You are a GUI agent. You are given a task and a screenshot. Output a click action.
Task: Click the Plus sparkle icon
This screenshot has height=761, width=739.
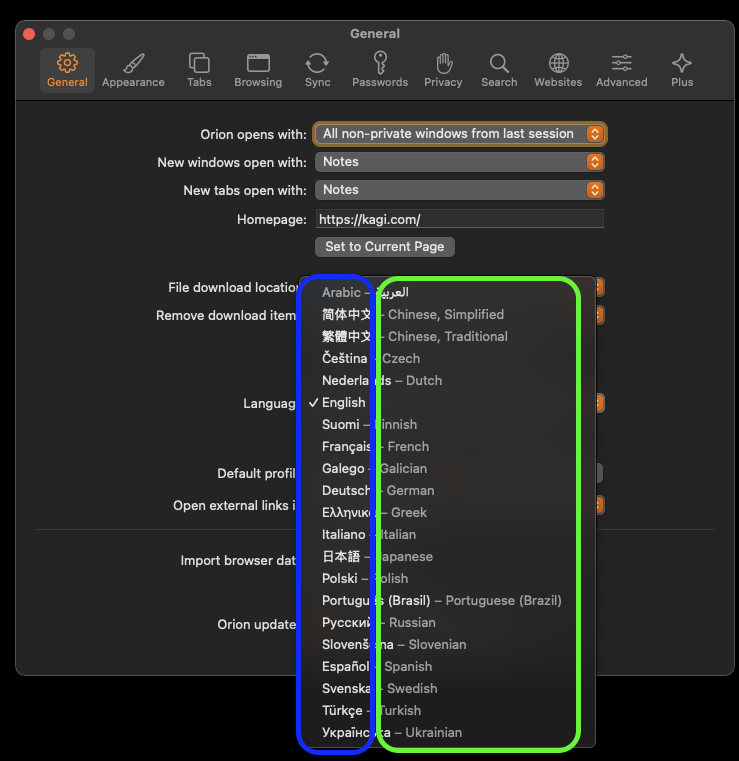[x=682, y=70]
